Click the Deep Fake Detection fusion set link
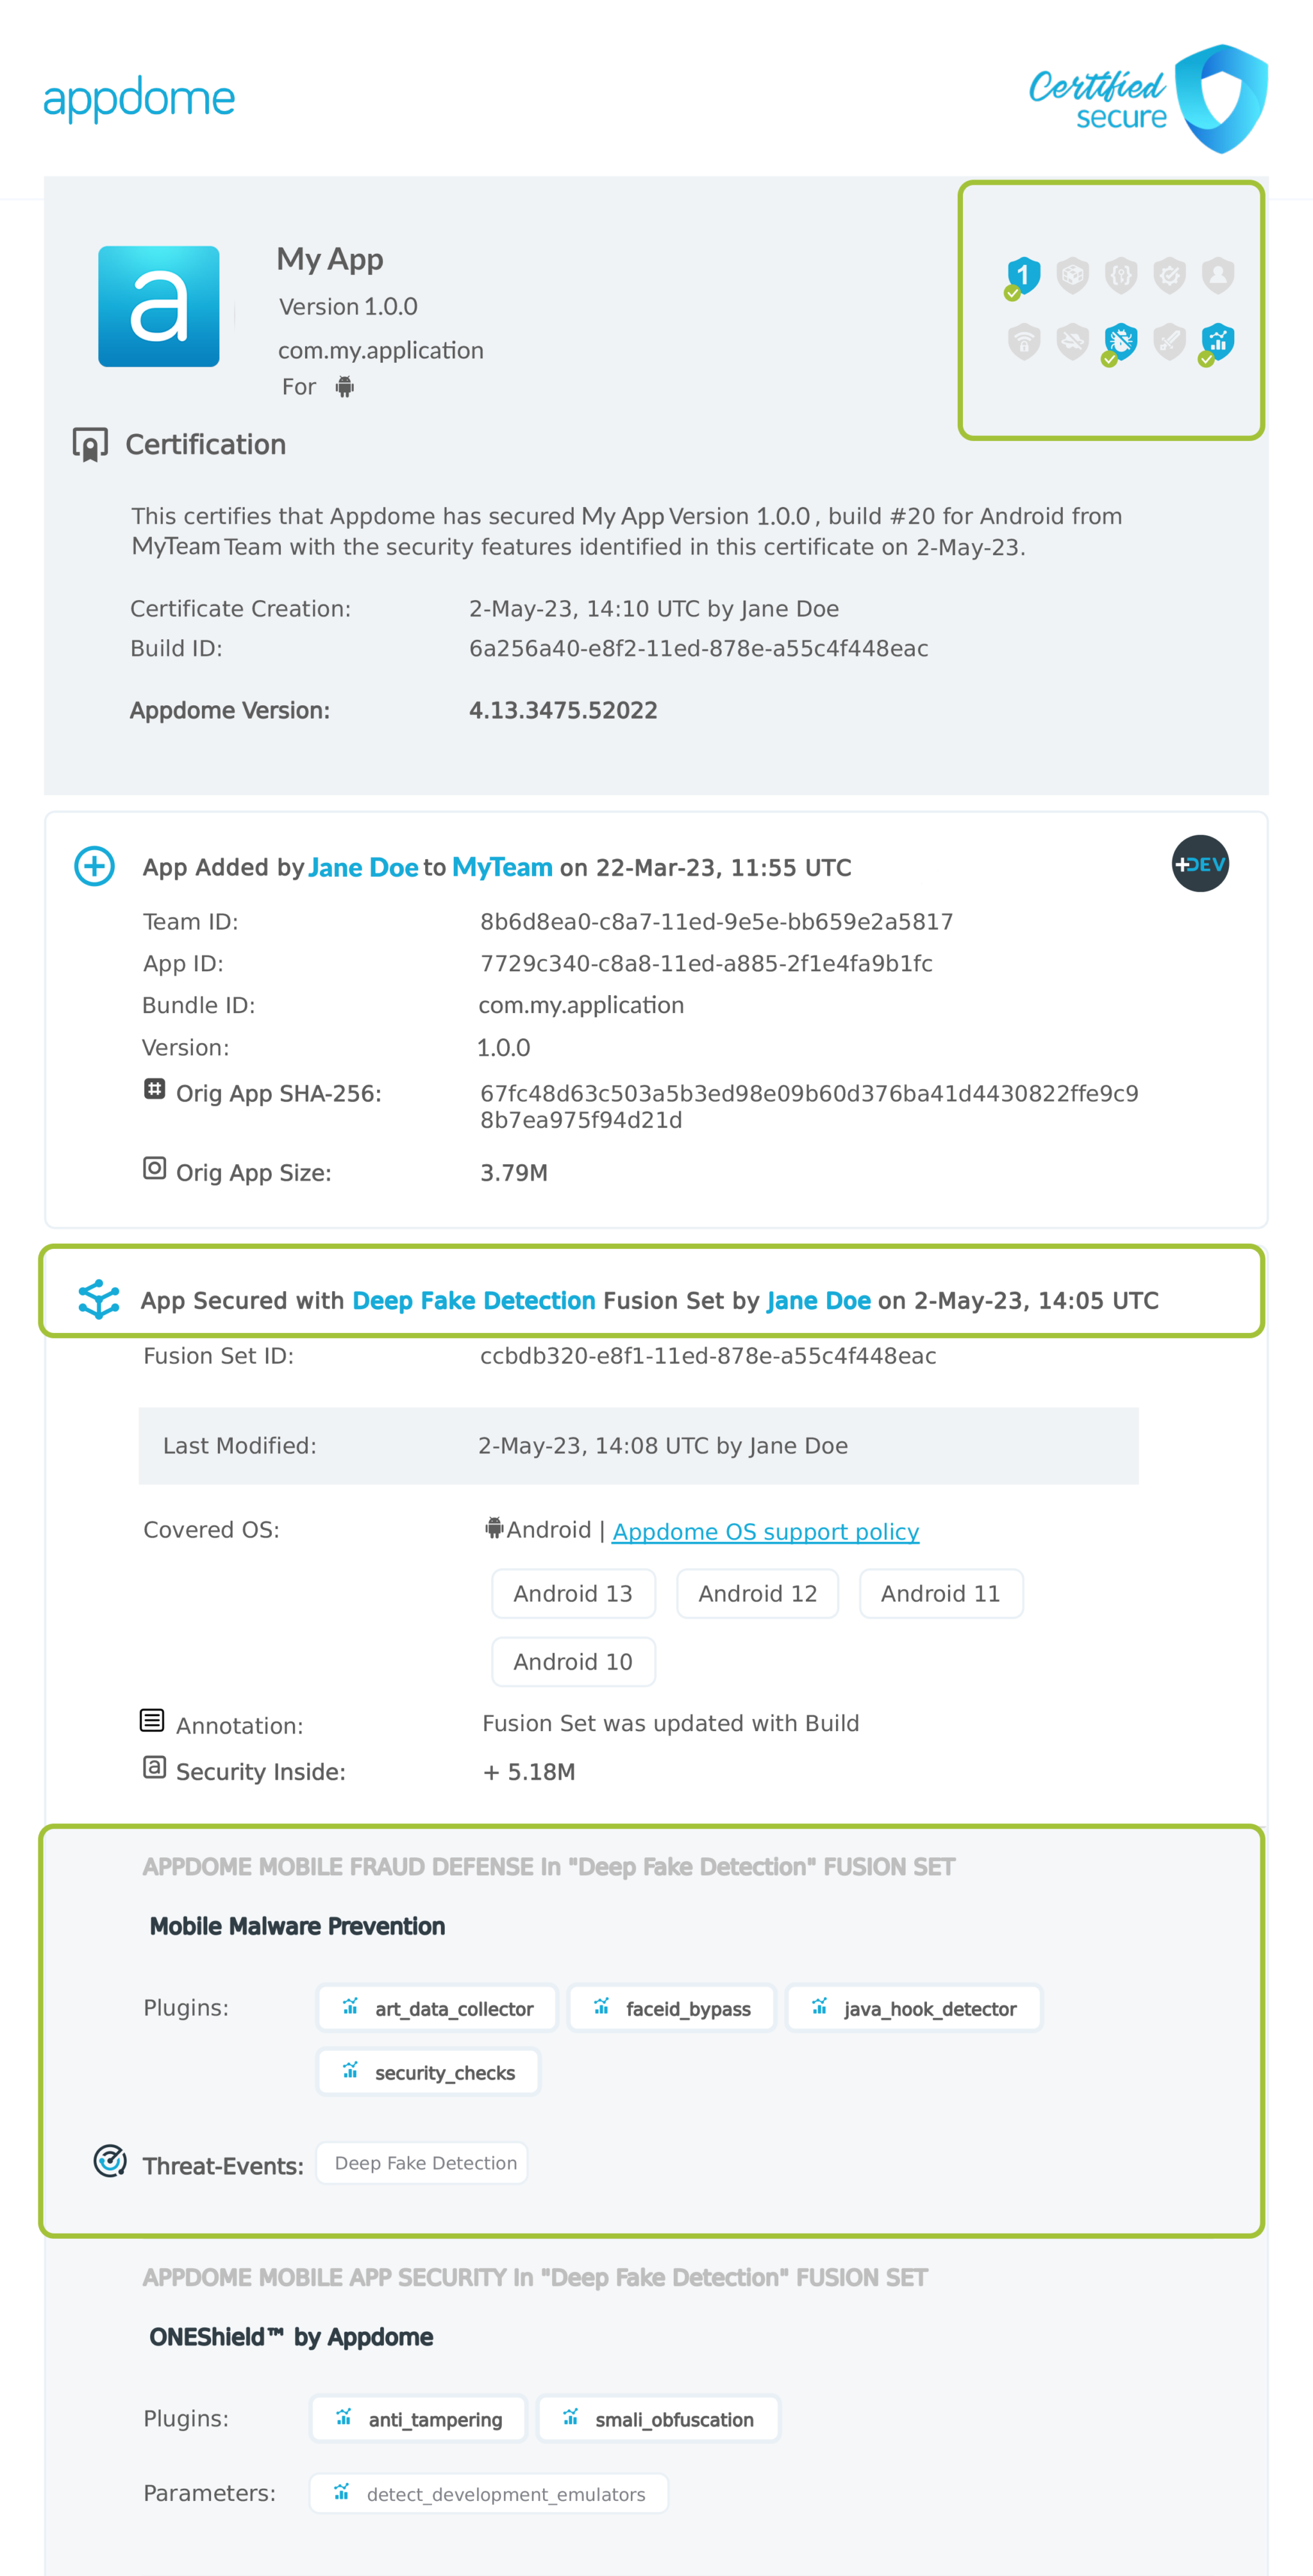Image resolution: width=1313 pixels, height=2576 pixels. tap(474, 1300)
